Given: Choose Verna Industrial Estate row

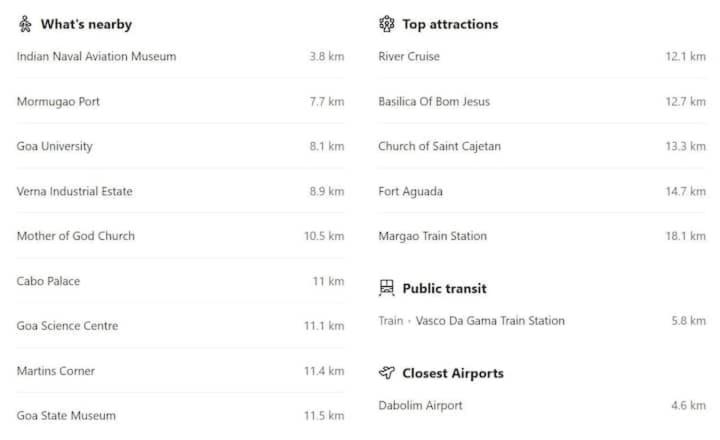Looking at the screenshot, I should pyautogui.click(x=180, y=191).
